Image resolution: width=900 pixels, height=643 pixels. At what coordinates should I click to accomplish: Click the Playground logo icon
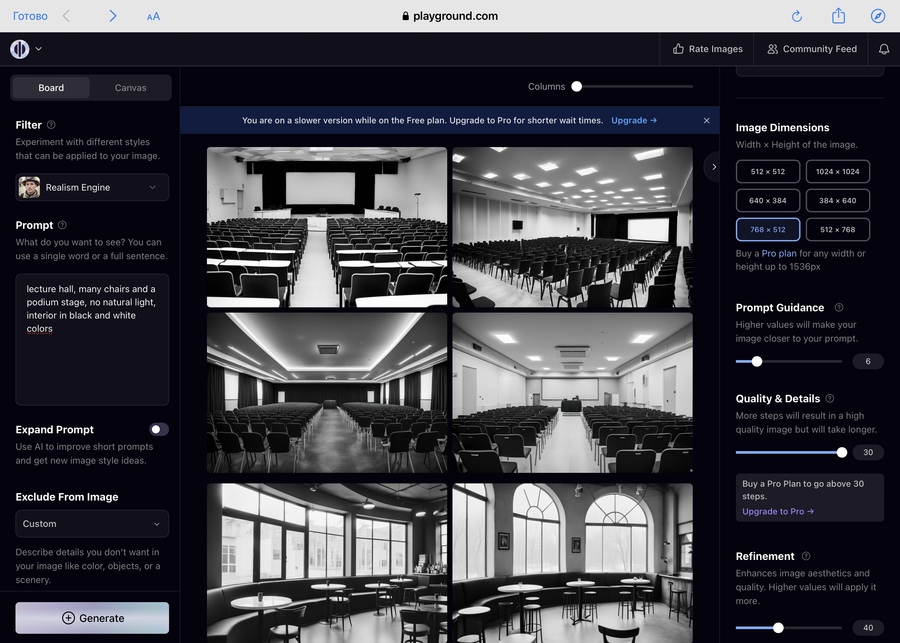click(20, 49)
